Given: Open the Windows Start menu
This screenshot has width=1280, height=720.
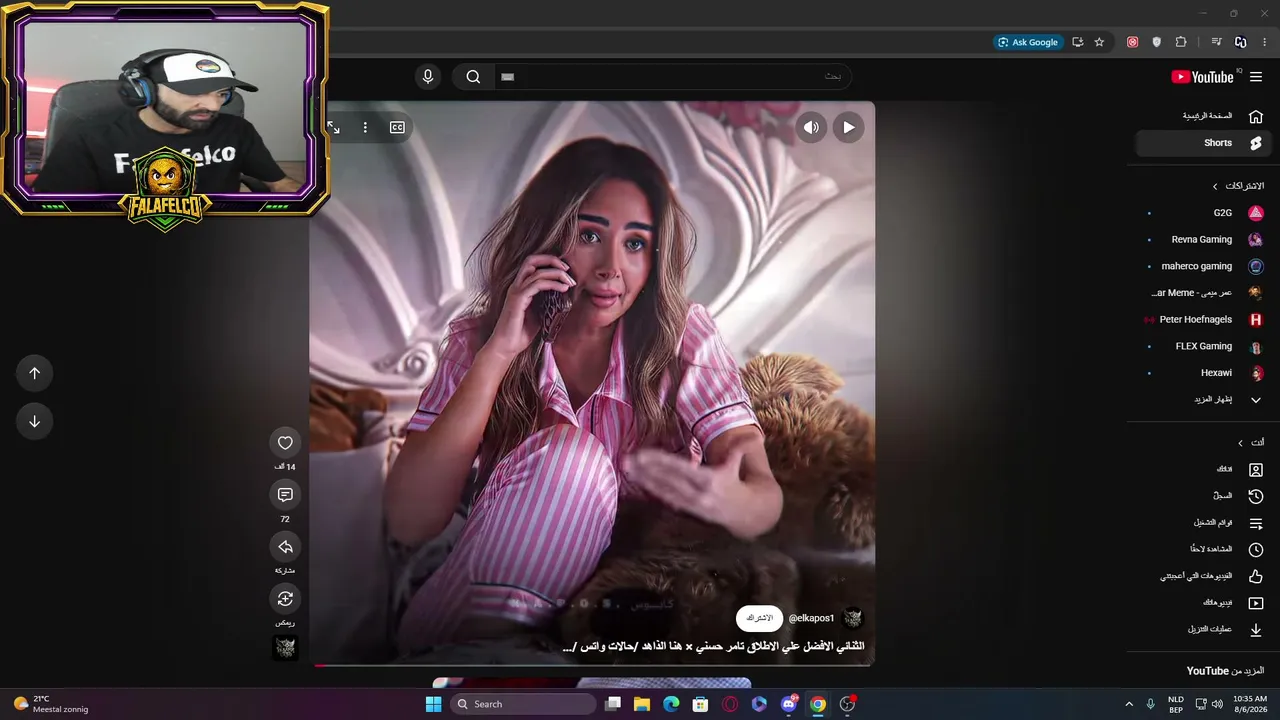Looking at the screenshot, I should tap(433, 704).
